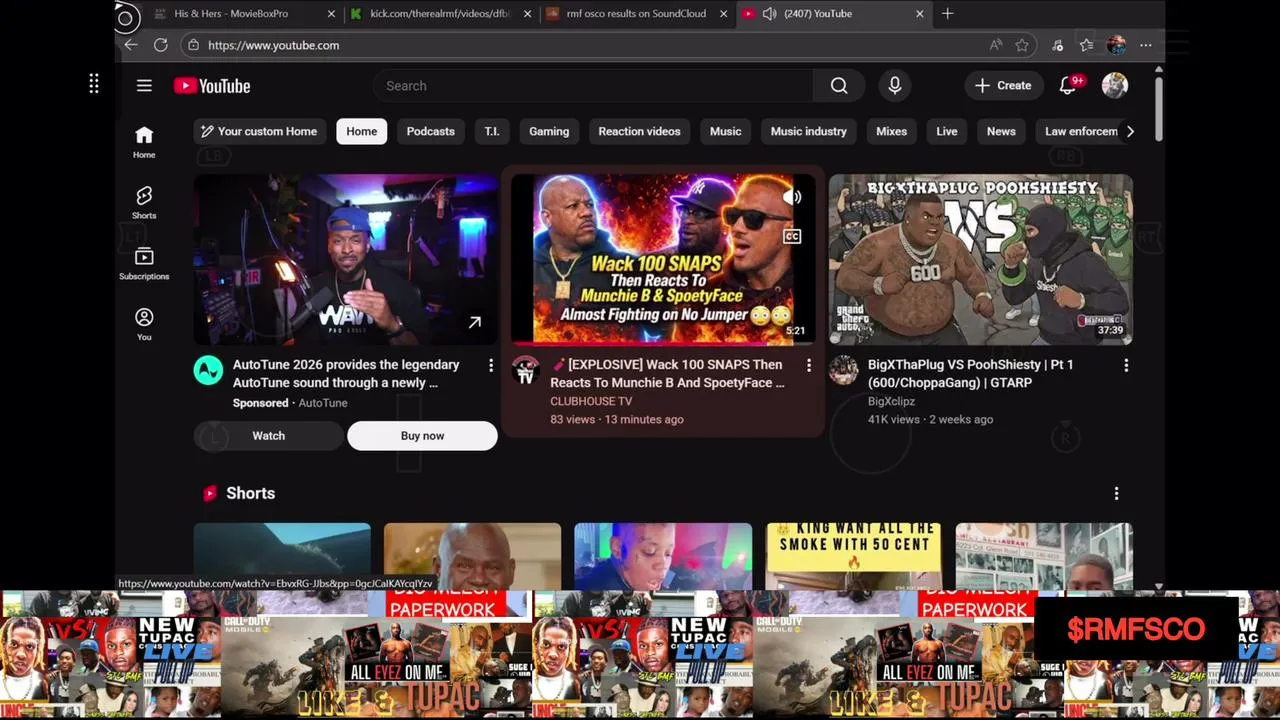Image resolution: width=1280 pixels, height=720 pixels.
Task: Close the YouTube browser tab
Action: [919, 14]
